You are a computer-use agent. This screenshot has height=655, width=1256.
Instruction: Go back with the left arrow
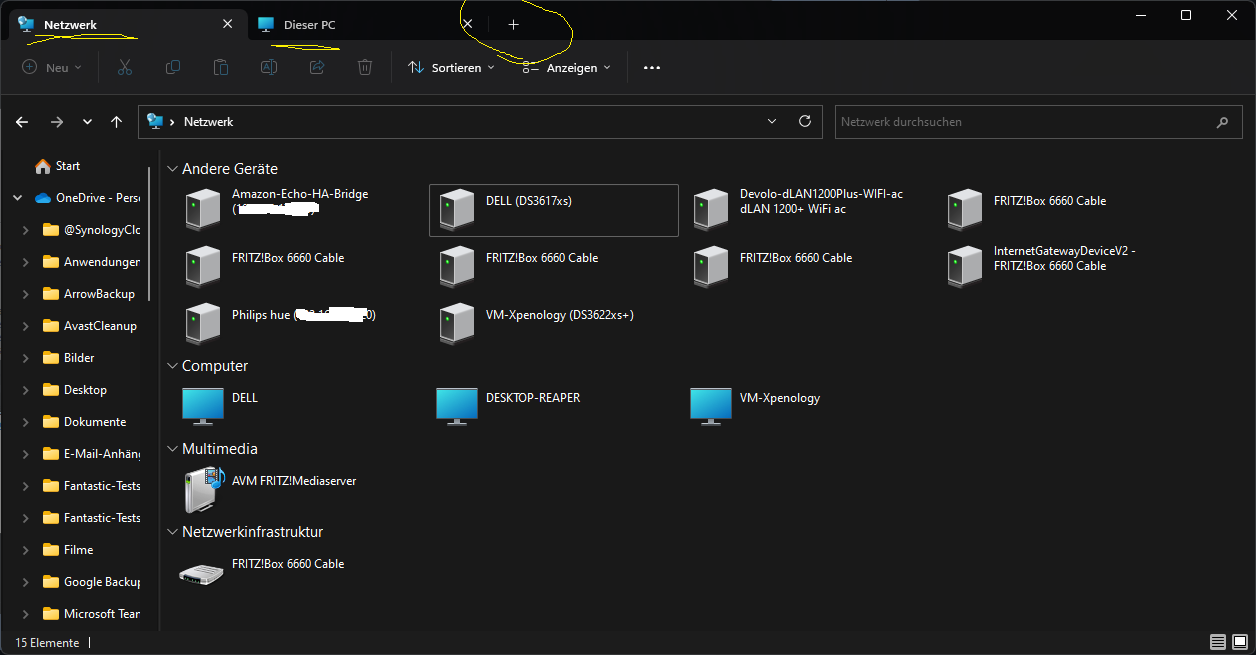(22, 122)
